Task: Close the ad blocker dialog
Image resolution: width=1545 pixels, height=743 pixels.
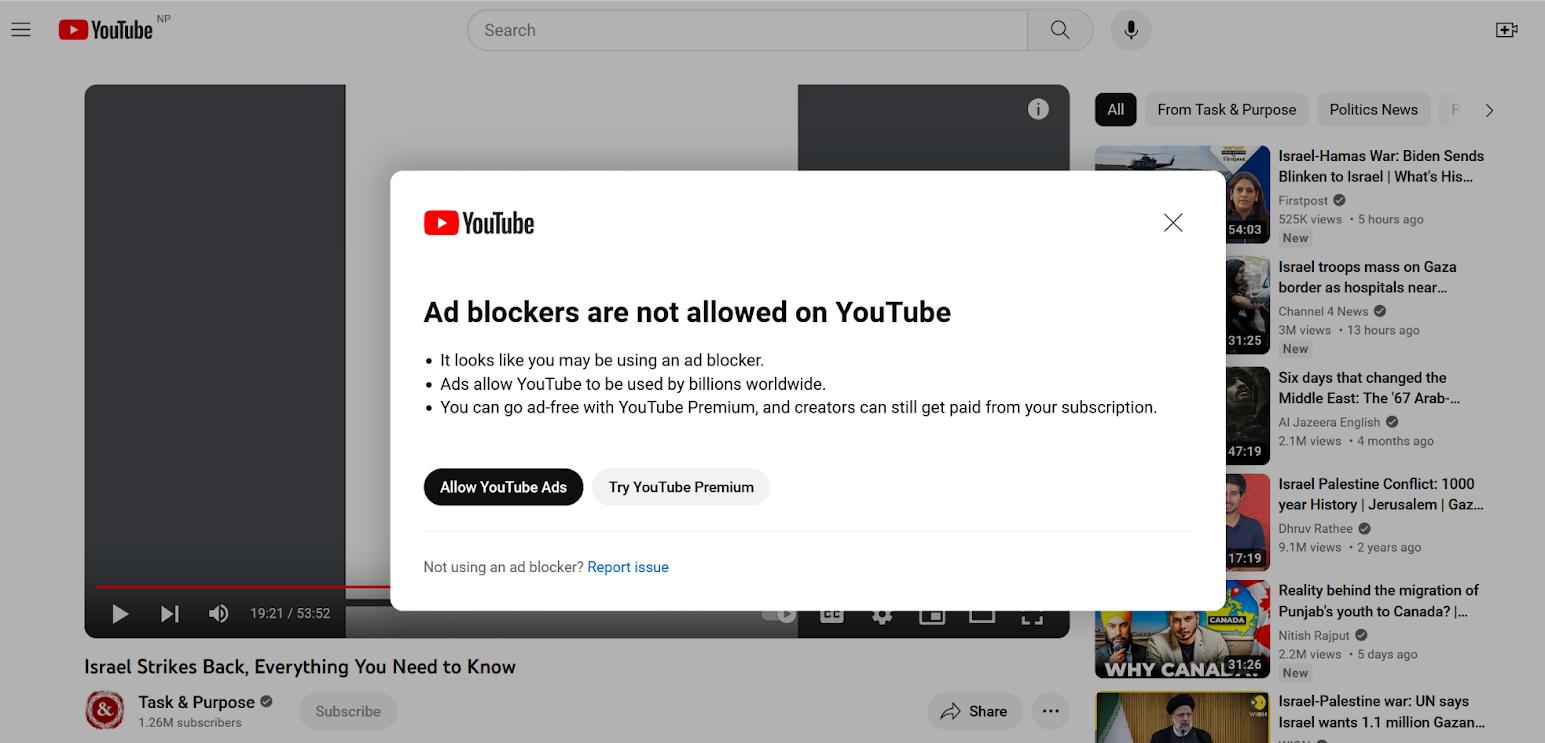Action: pos(1173,223)
